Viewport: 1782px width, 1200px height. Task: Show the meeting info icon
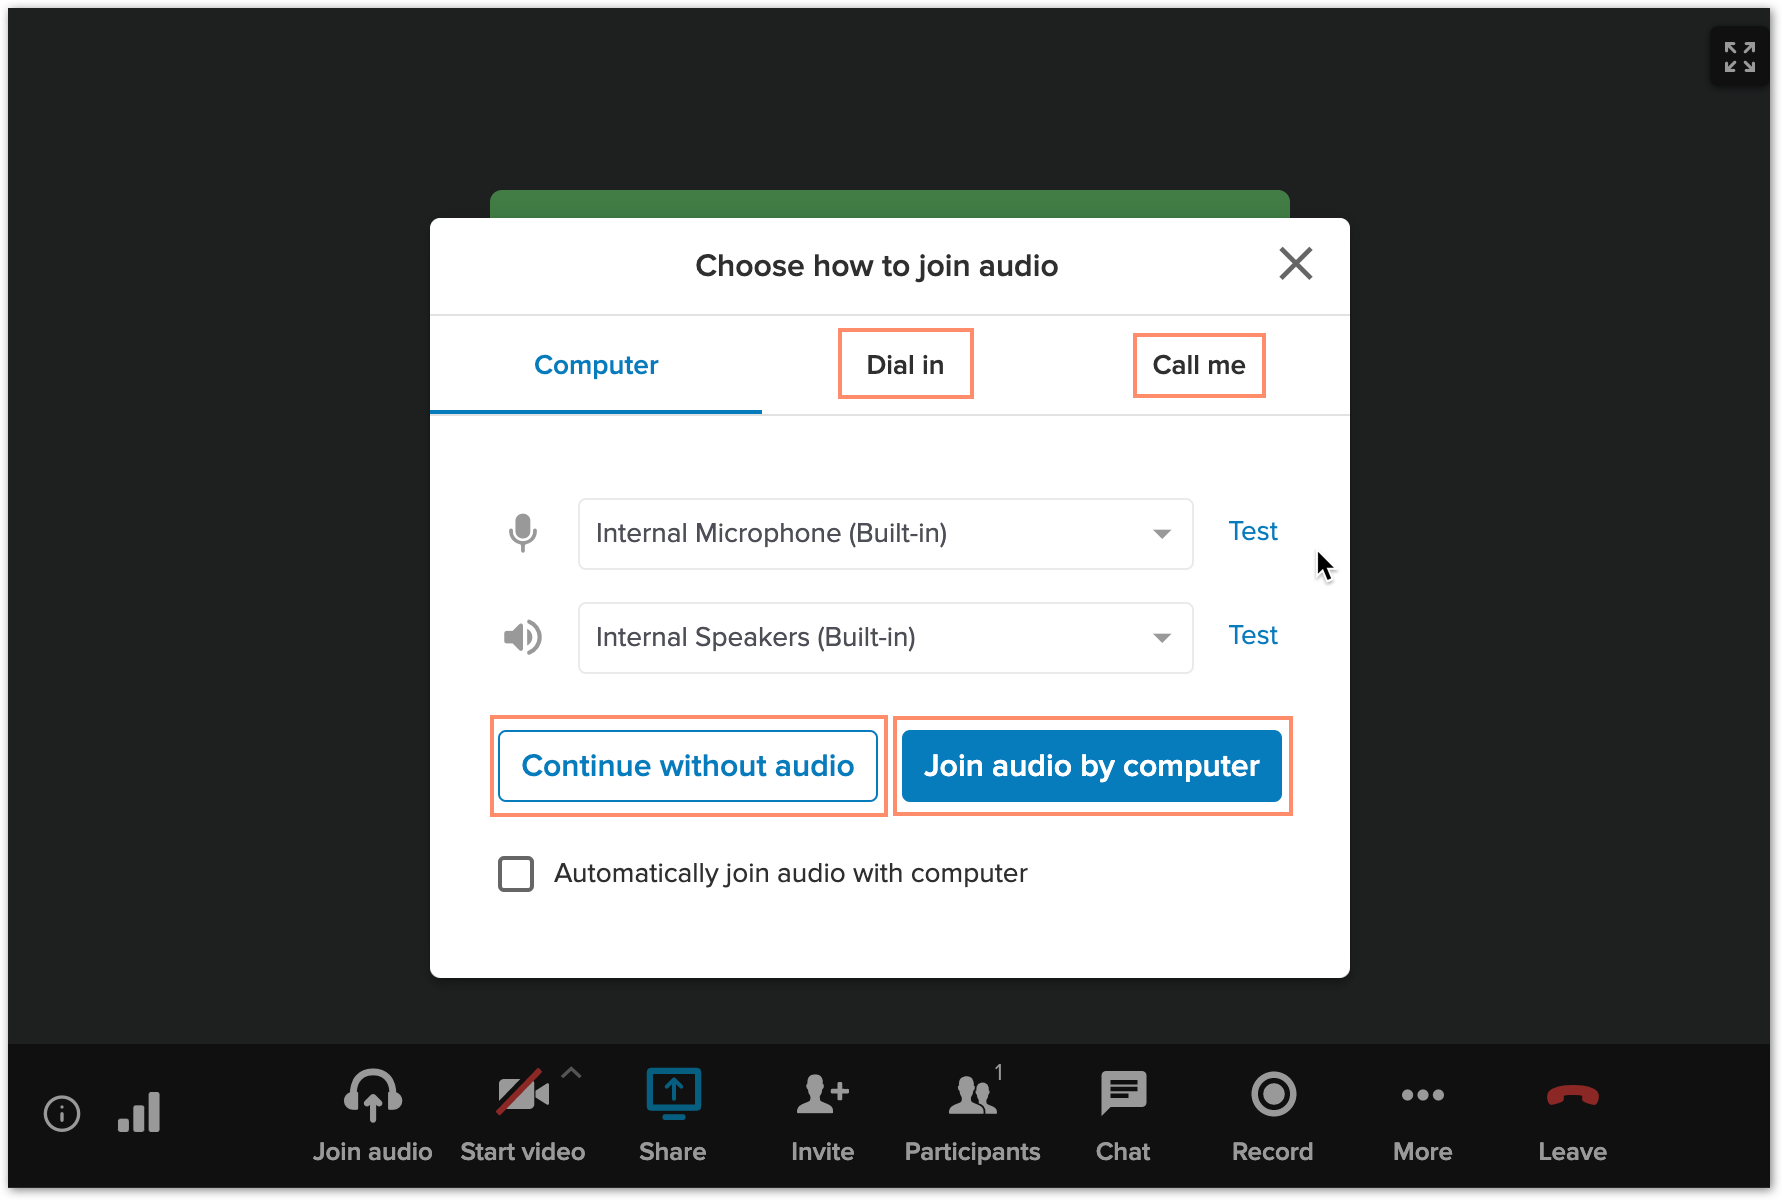click(x=62, y=1113)
